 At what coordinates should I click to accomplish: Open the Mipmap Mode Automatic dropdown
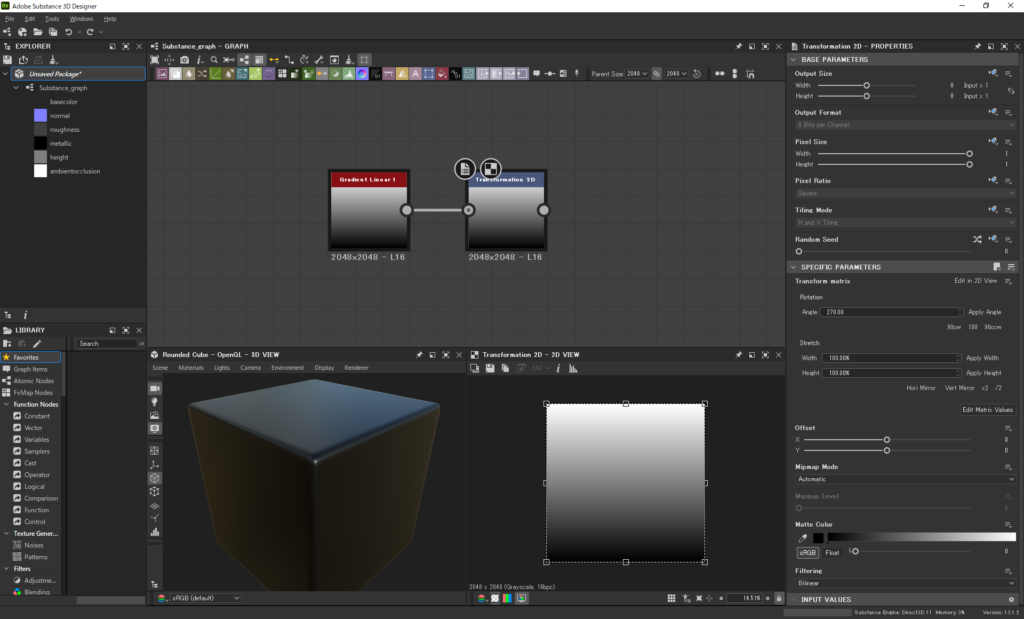[906, 479]
